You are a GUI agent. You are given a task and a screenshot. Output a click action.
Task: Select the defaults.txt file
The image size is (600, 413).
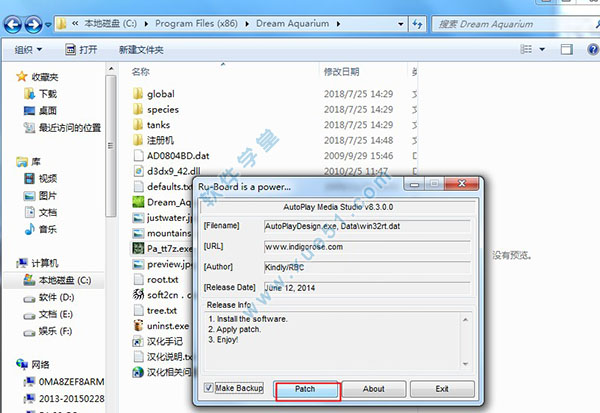[162, 187]
